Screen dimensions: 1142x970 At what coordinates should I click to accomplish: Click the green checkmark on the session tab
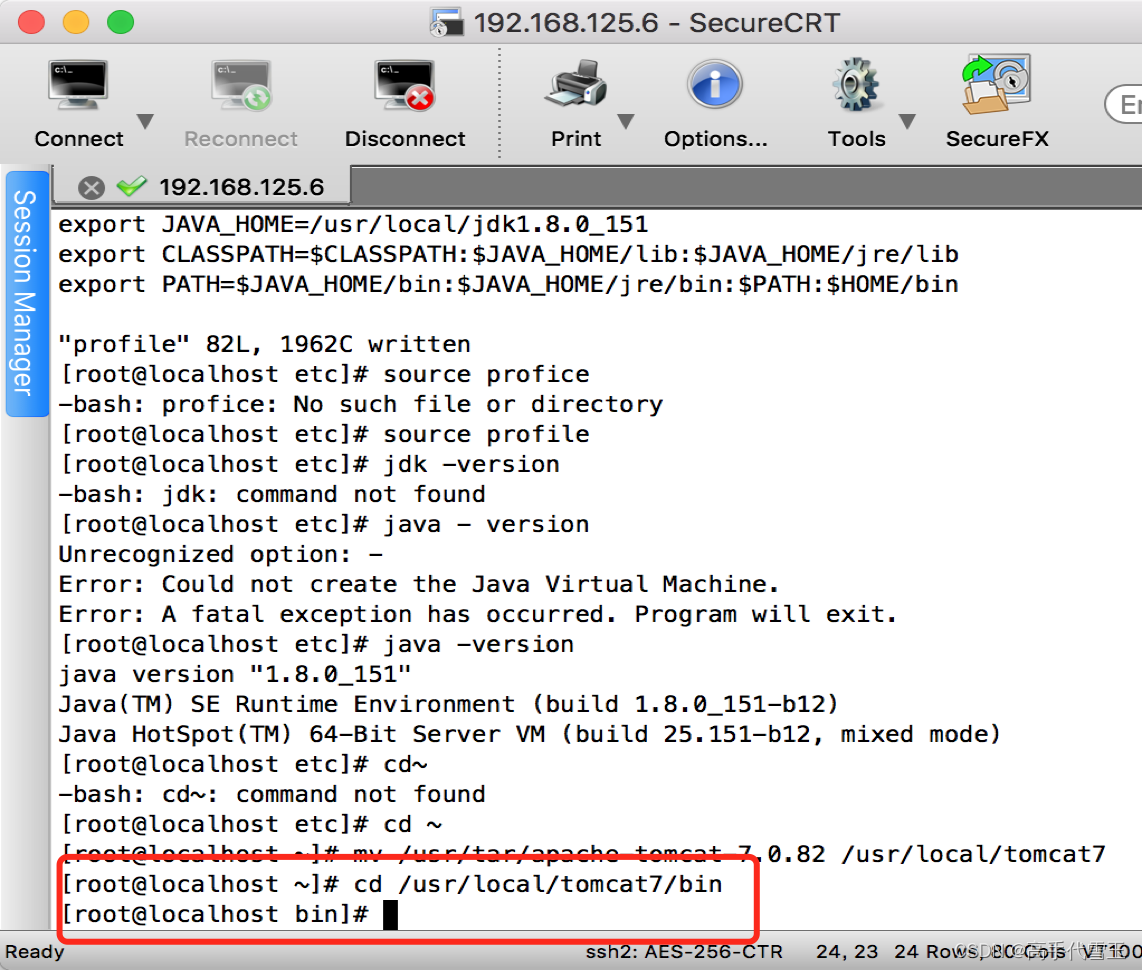(x=130, y=187)
